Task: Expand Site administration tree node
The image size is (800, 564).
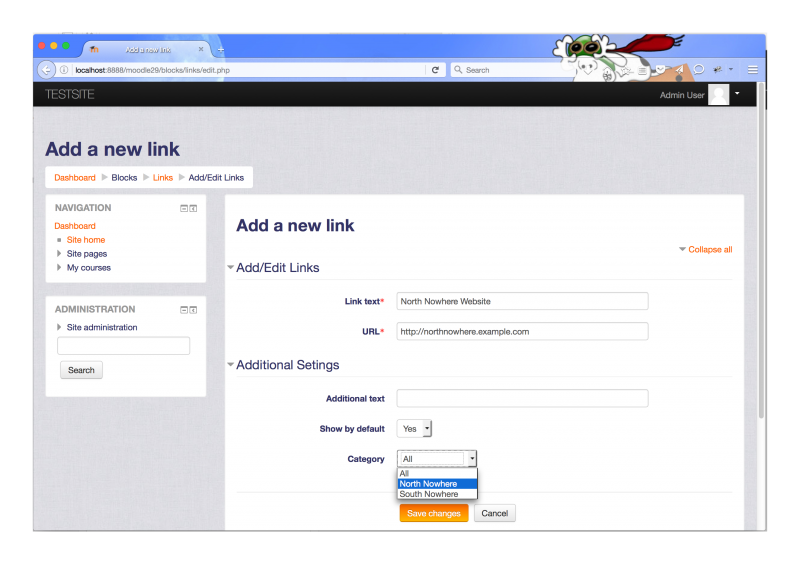Action: tap(59, 327)
